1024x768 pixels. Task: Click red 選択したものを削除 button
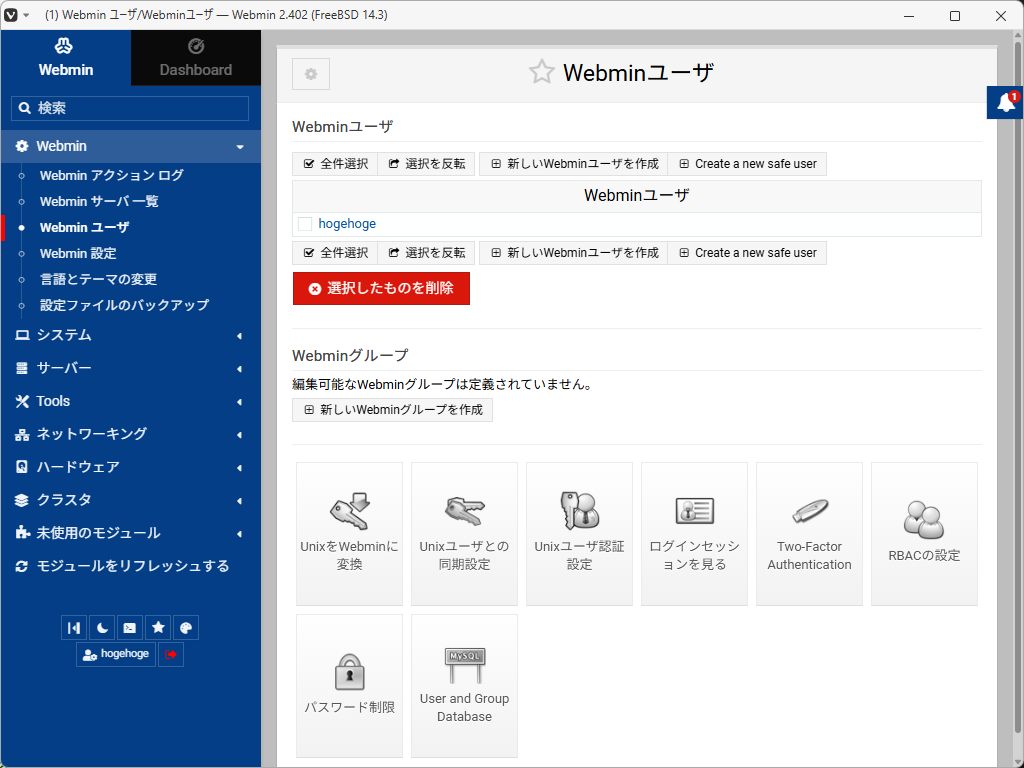point(381,289)
